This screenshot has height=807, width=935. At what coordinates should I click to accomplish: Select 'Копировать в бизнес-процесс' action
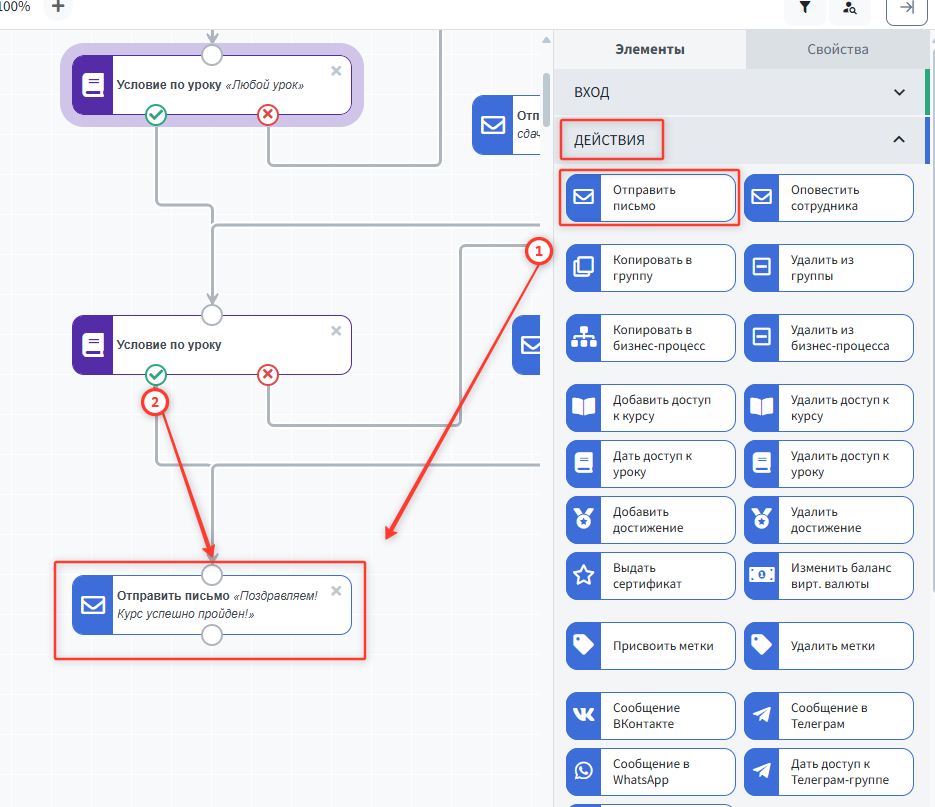650,338
